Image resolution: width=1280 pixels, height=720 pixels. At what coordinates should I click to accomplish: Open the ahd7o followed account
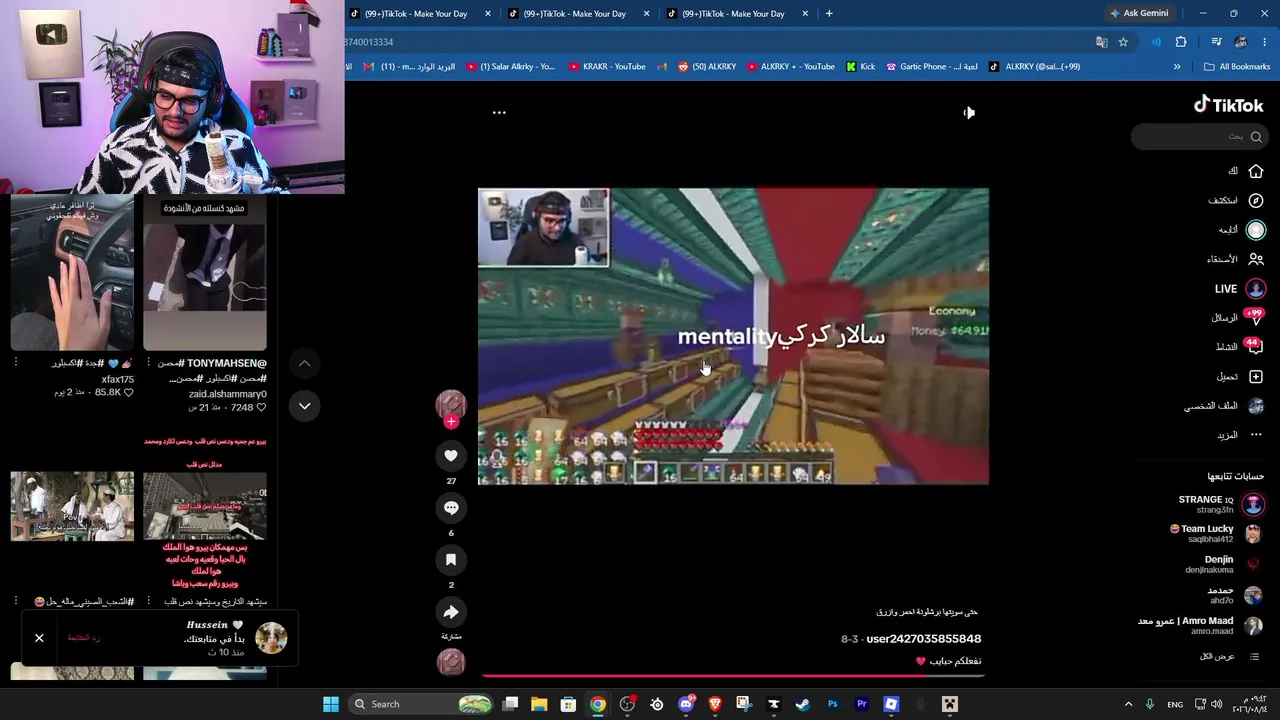click(x=1236, y=596)
